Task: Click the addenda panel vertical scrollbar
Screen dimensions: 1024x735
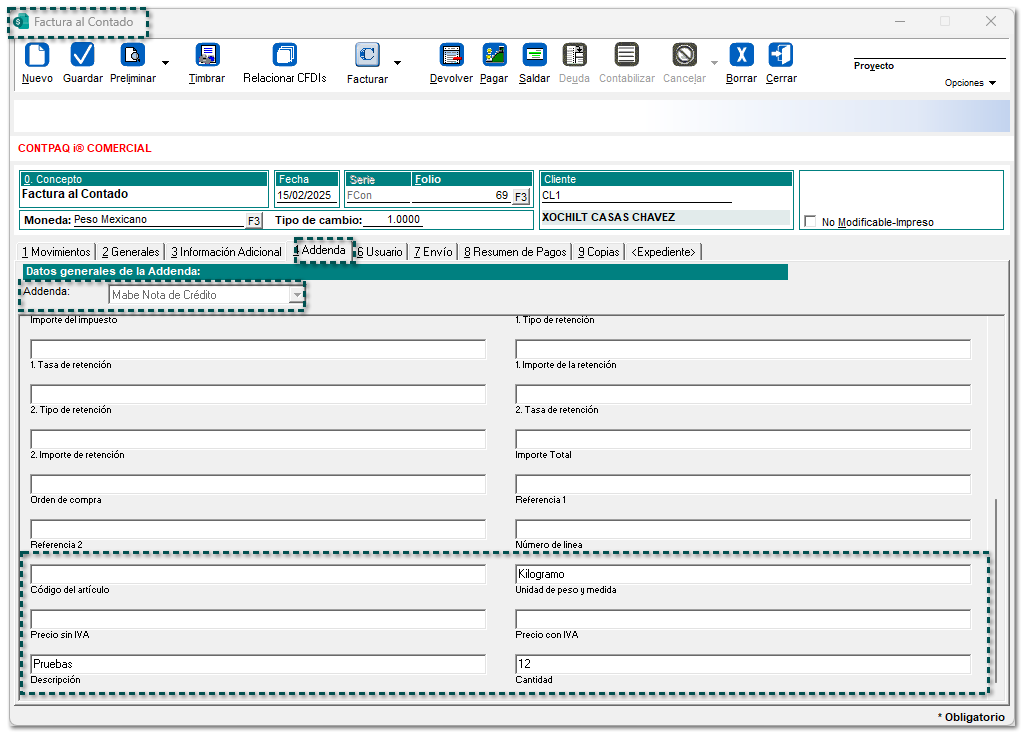Action: pos(996,590)
